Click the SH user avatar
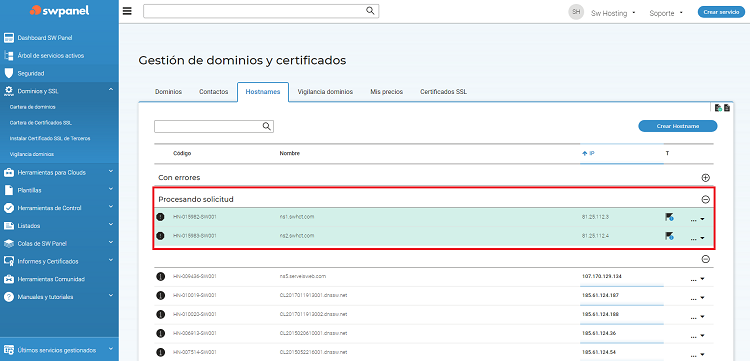 (x=576, y=12)
